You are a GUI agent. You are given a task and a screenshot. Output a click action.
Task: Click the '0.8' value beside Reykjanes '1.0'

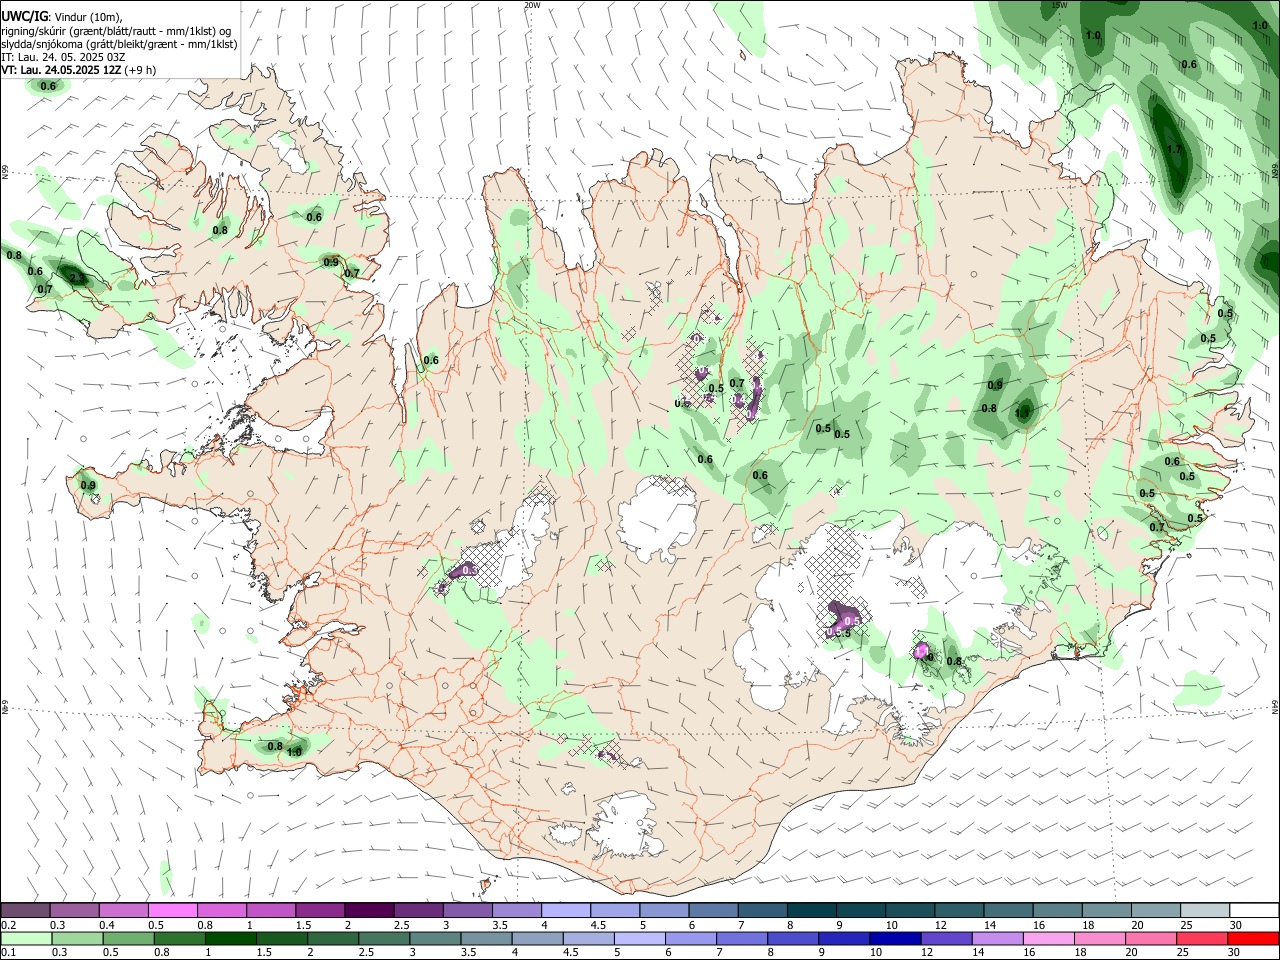pyautogui.click(x=275, y=746)
